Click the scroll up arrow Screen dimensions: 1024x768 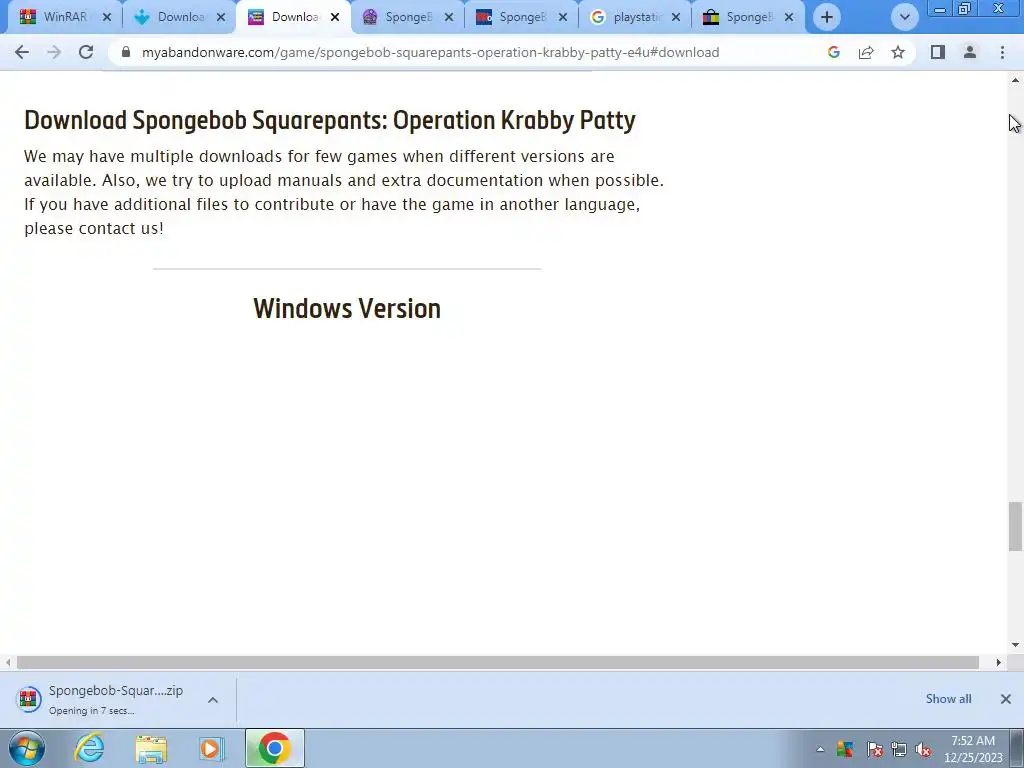1015,80
